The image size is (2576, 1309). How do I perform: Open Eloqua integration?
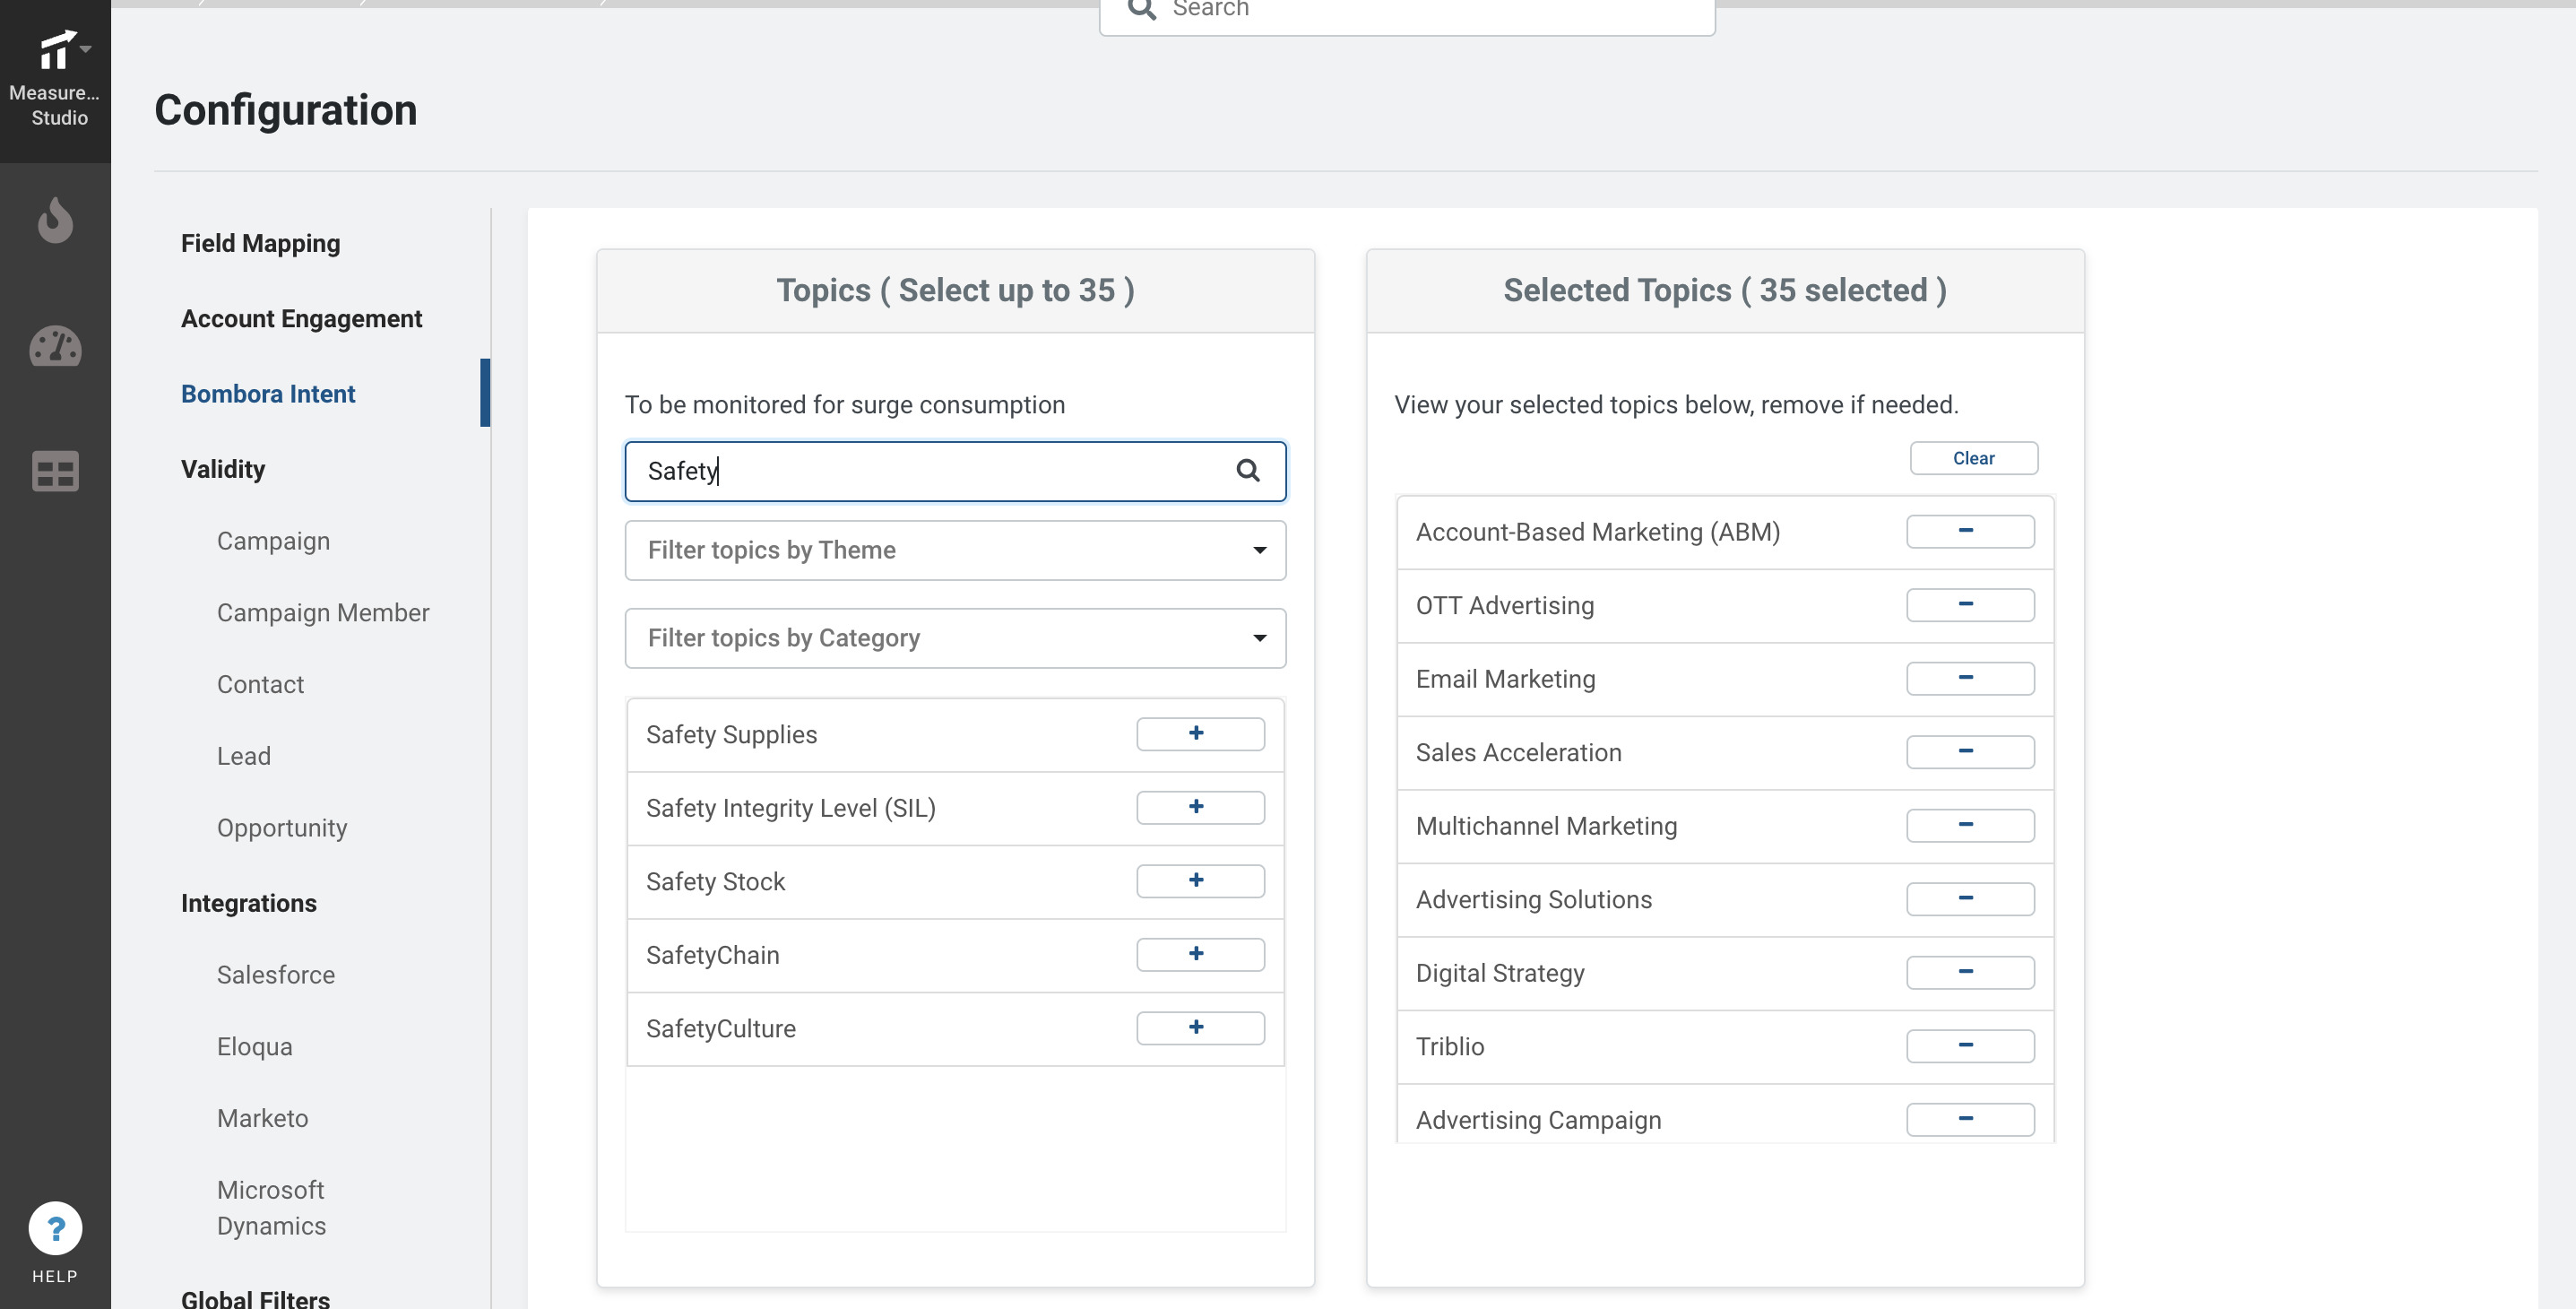coord(255,1046)
